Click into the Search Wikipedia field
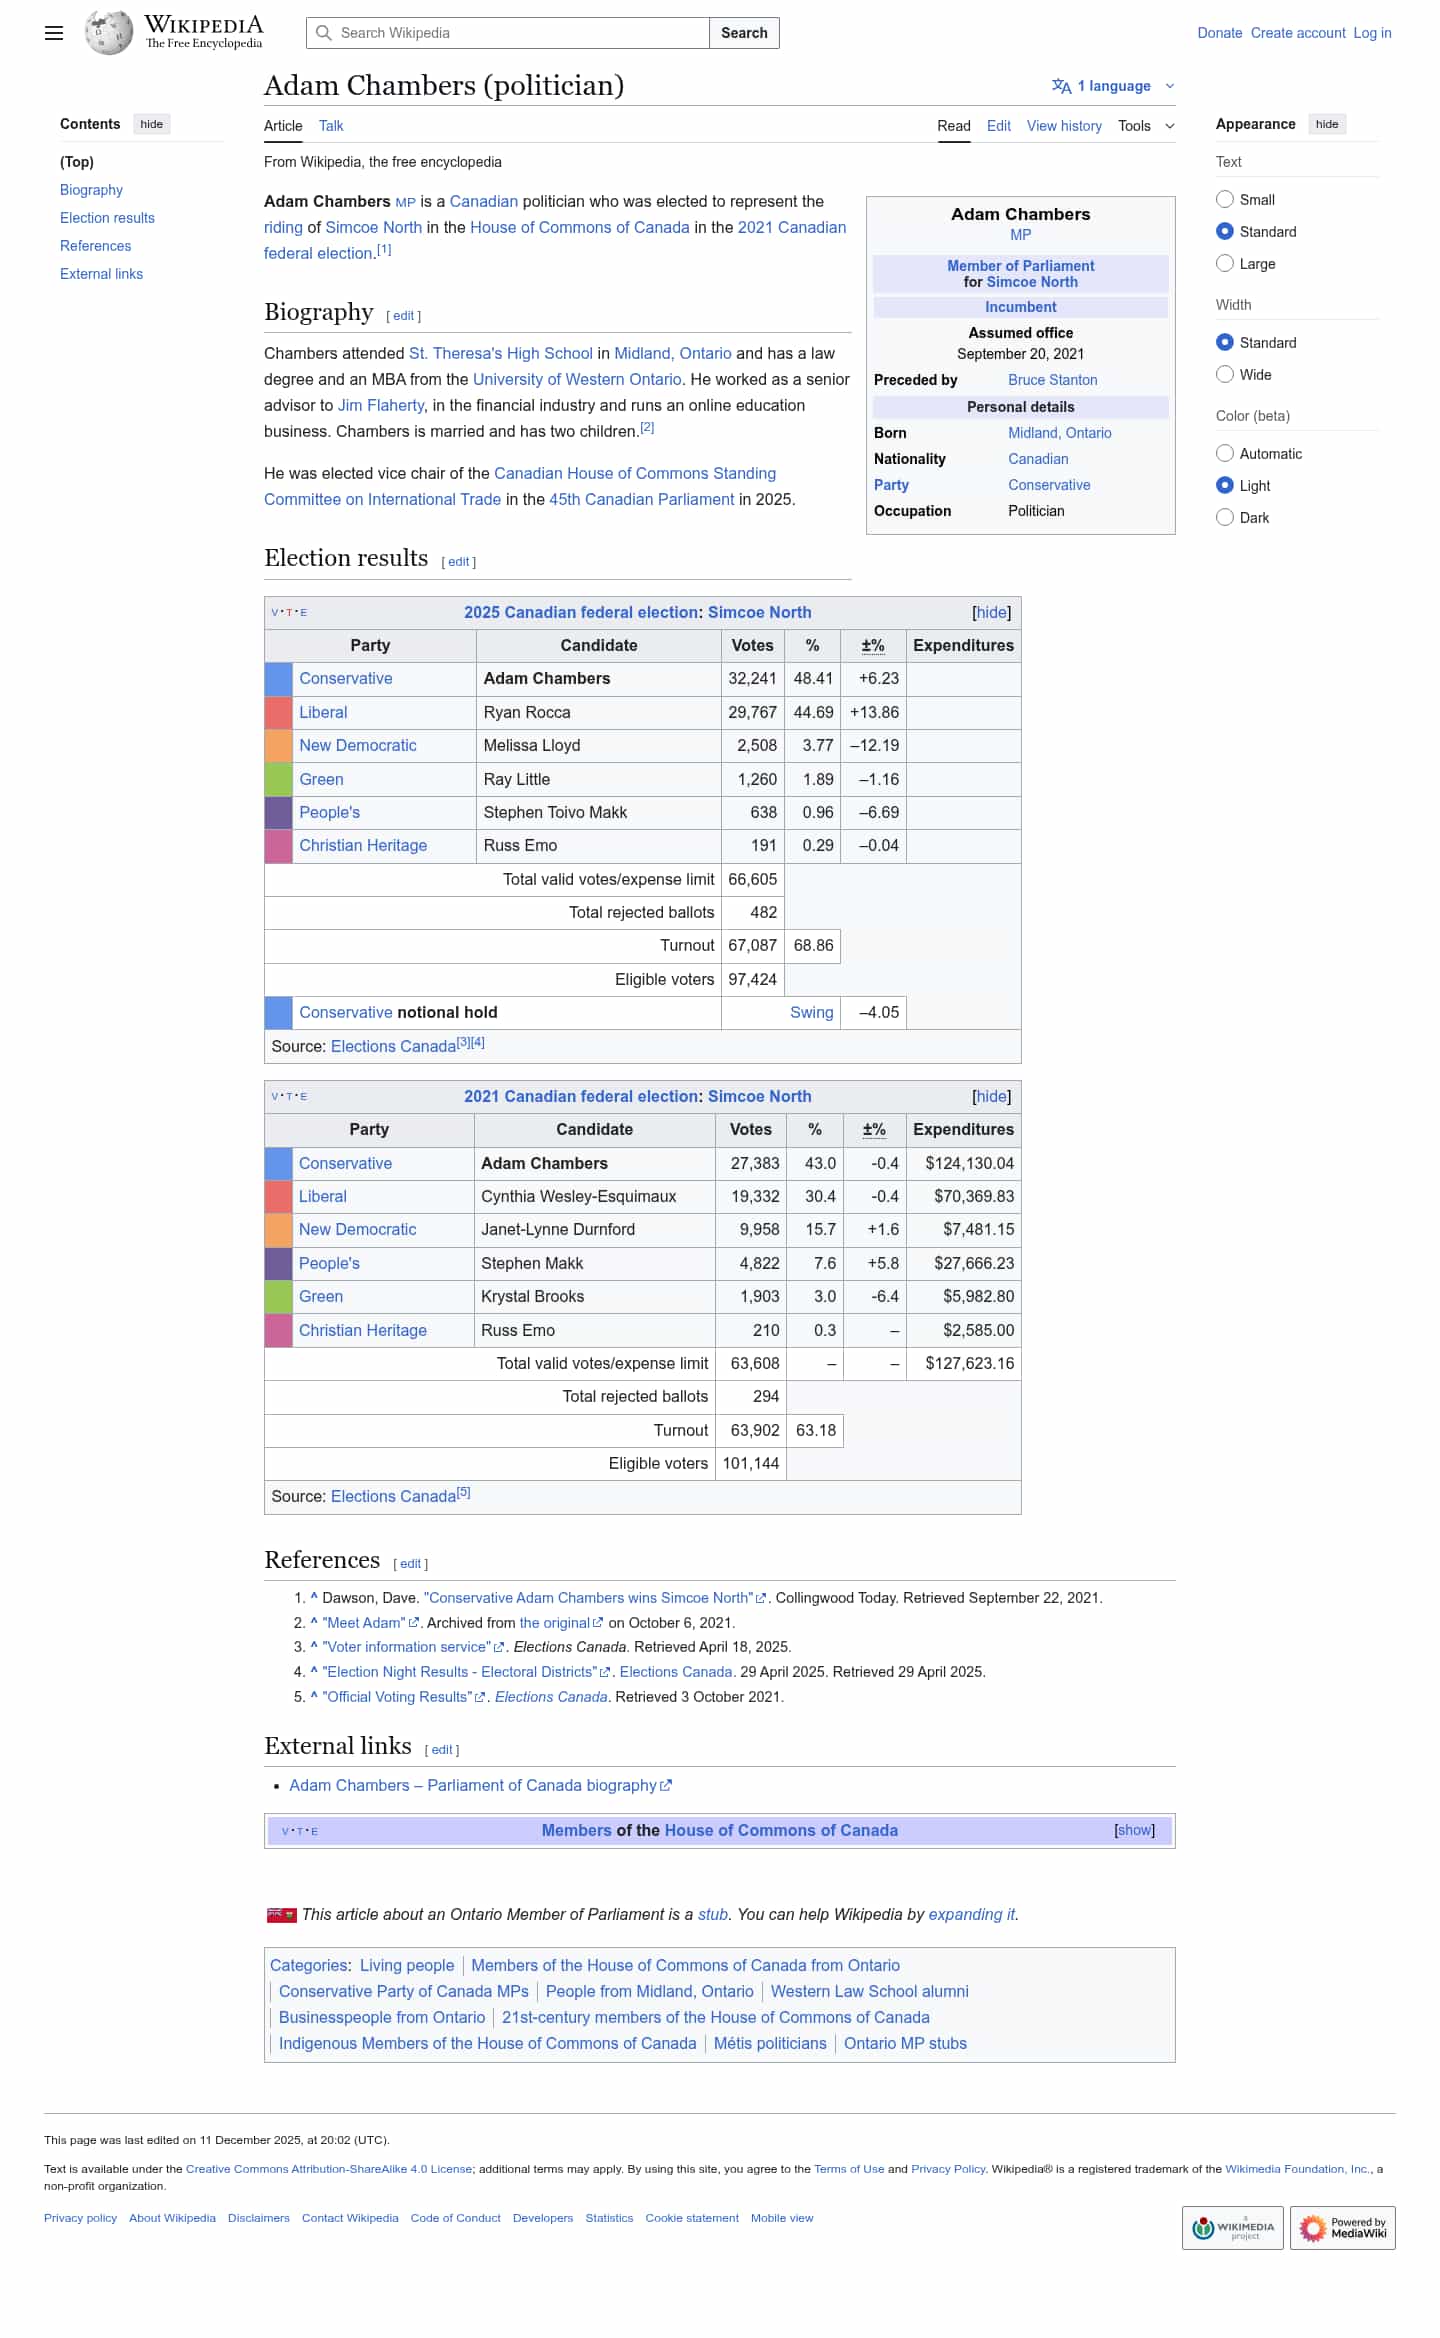This screenshot has width=1440, height=2338. (520, 33)
